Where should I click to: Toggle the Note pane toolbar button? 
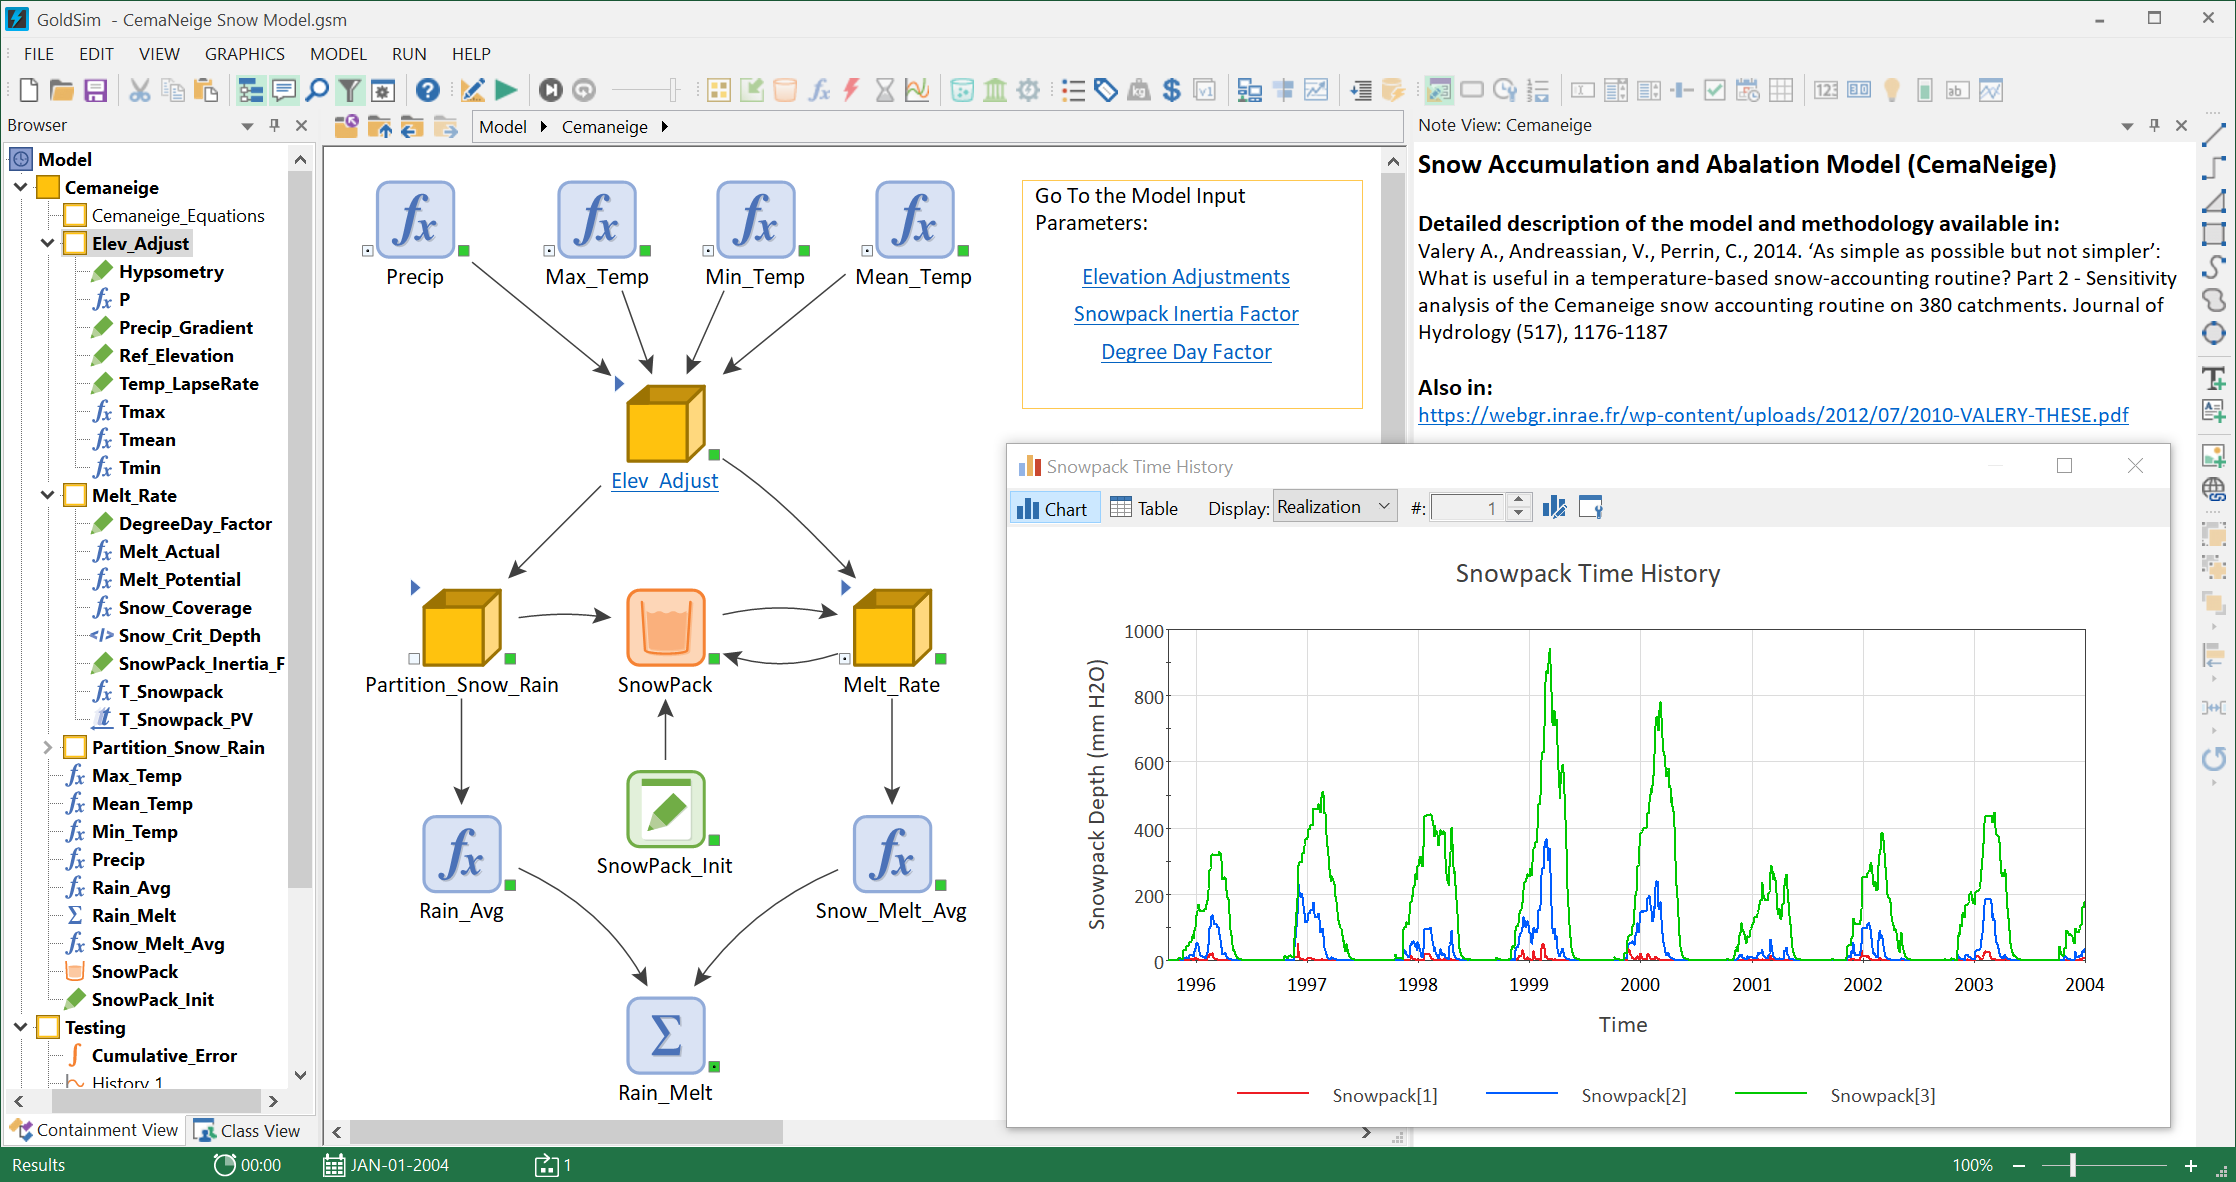[284, 91]
